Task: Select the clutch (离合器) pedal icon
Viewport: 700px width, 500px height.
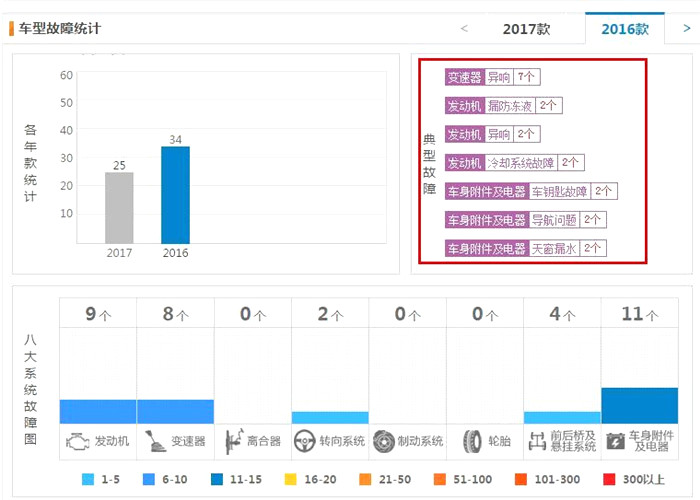Action: (x=233, y=440)
